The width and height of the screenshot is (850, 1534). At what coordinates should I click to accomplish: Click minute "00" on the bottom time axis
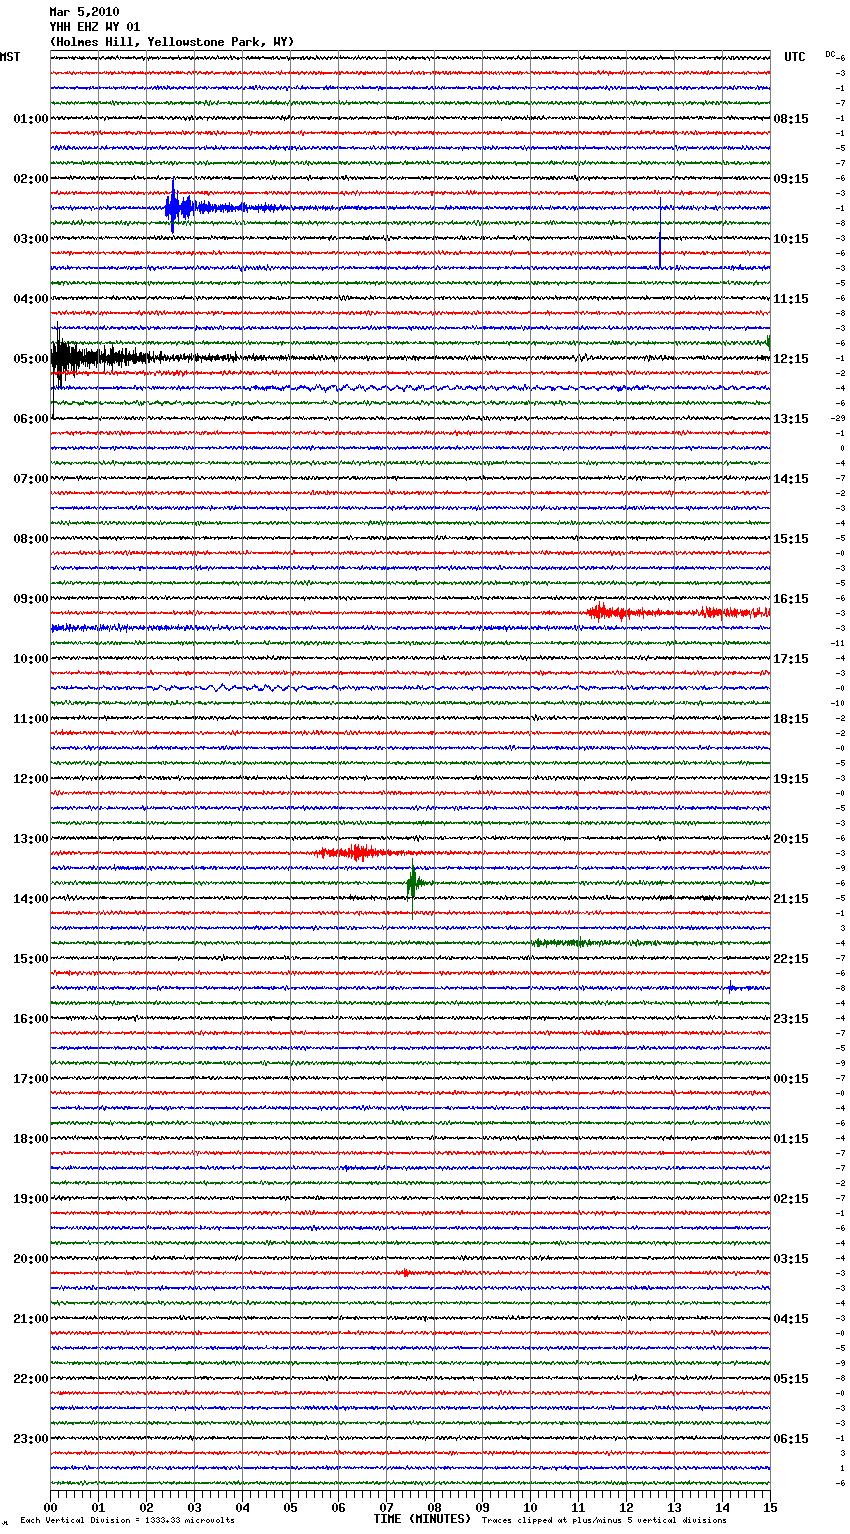click(50, 1507)
